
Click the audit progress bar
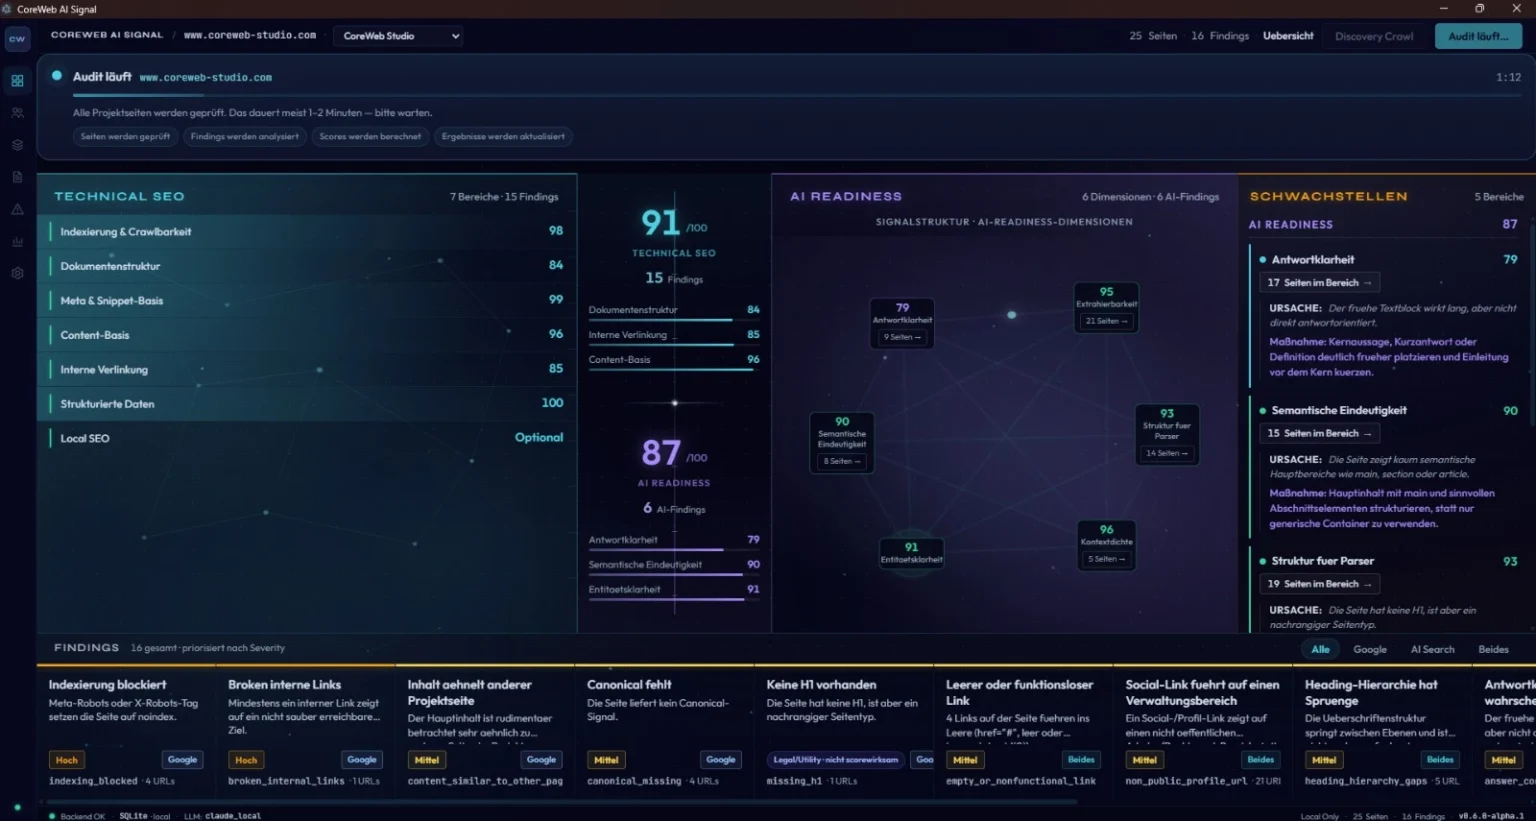(797, 95)
